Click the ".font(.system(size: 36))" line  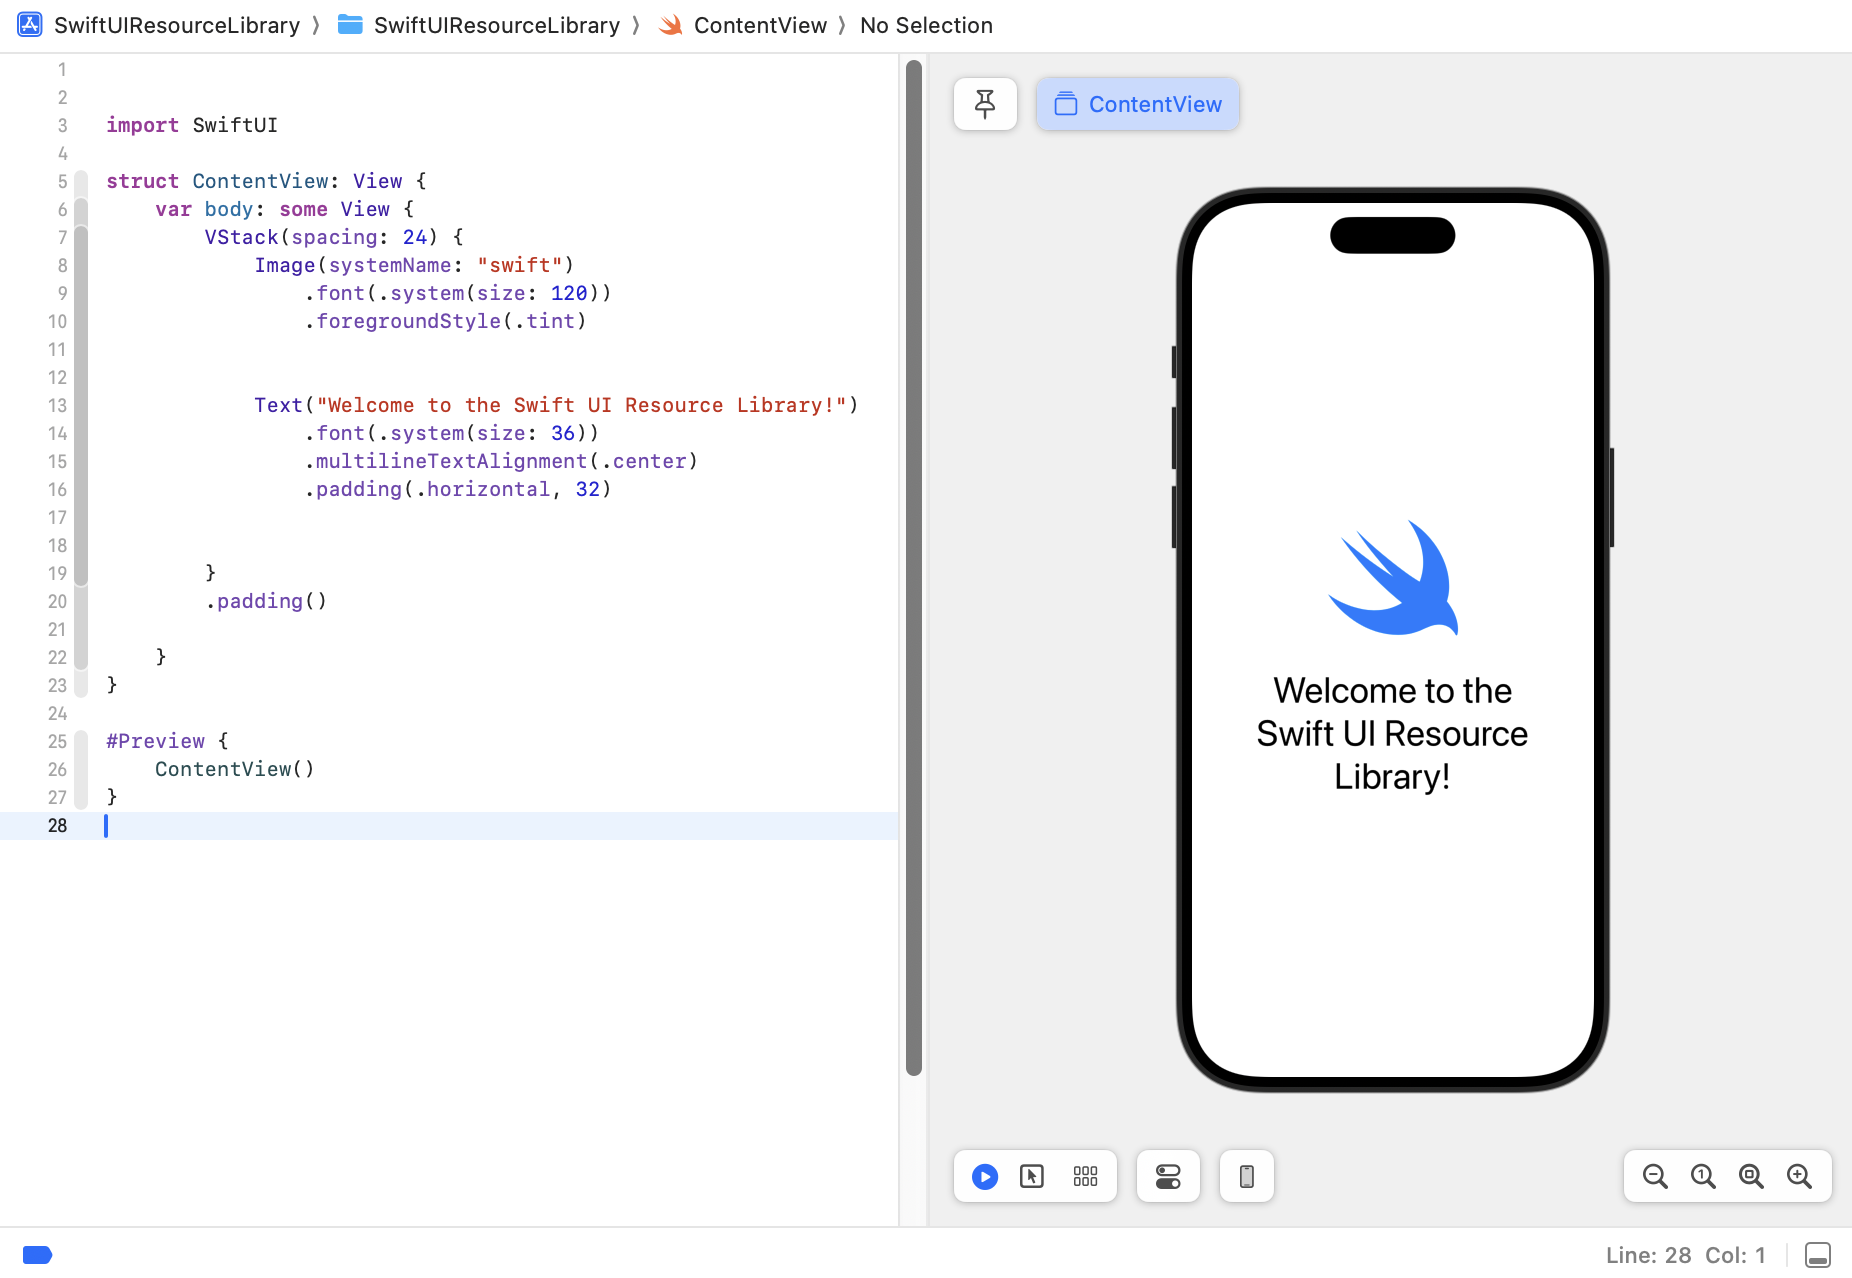(452, 433)
